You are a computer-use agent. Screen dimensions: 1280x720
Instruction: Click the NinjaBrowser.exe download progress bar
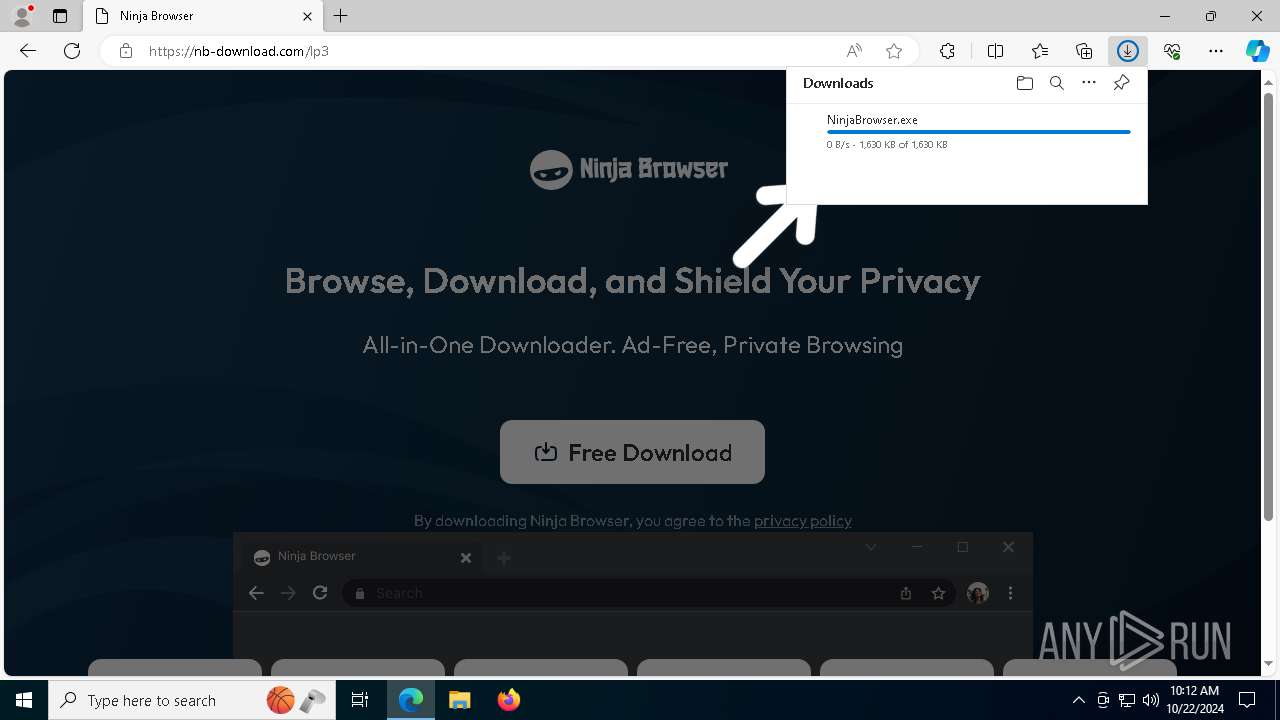point(978,131)
